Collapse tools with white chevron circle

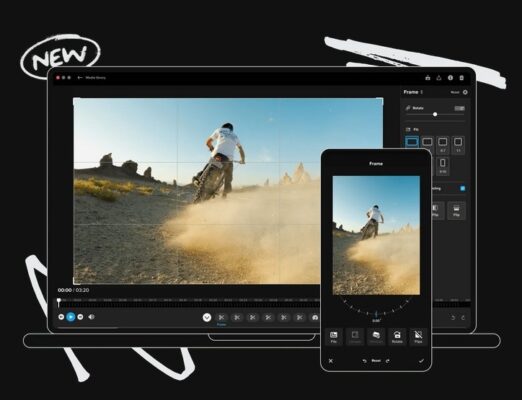tap(207, 317)
